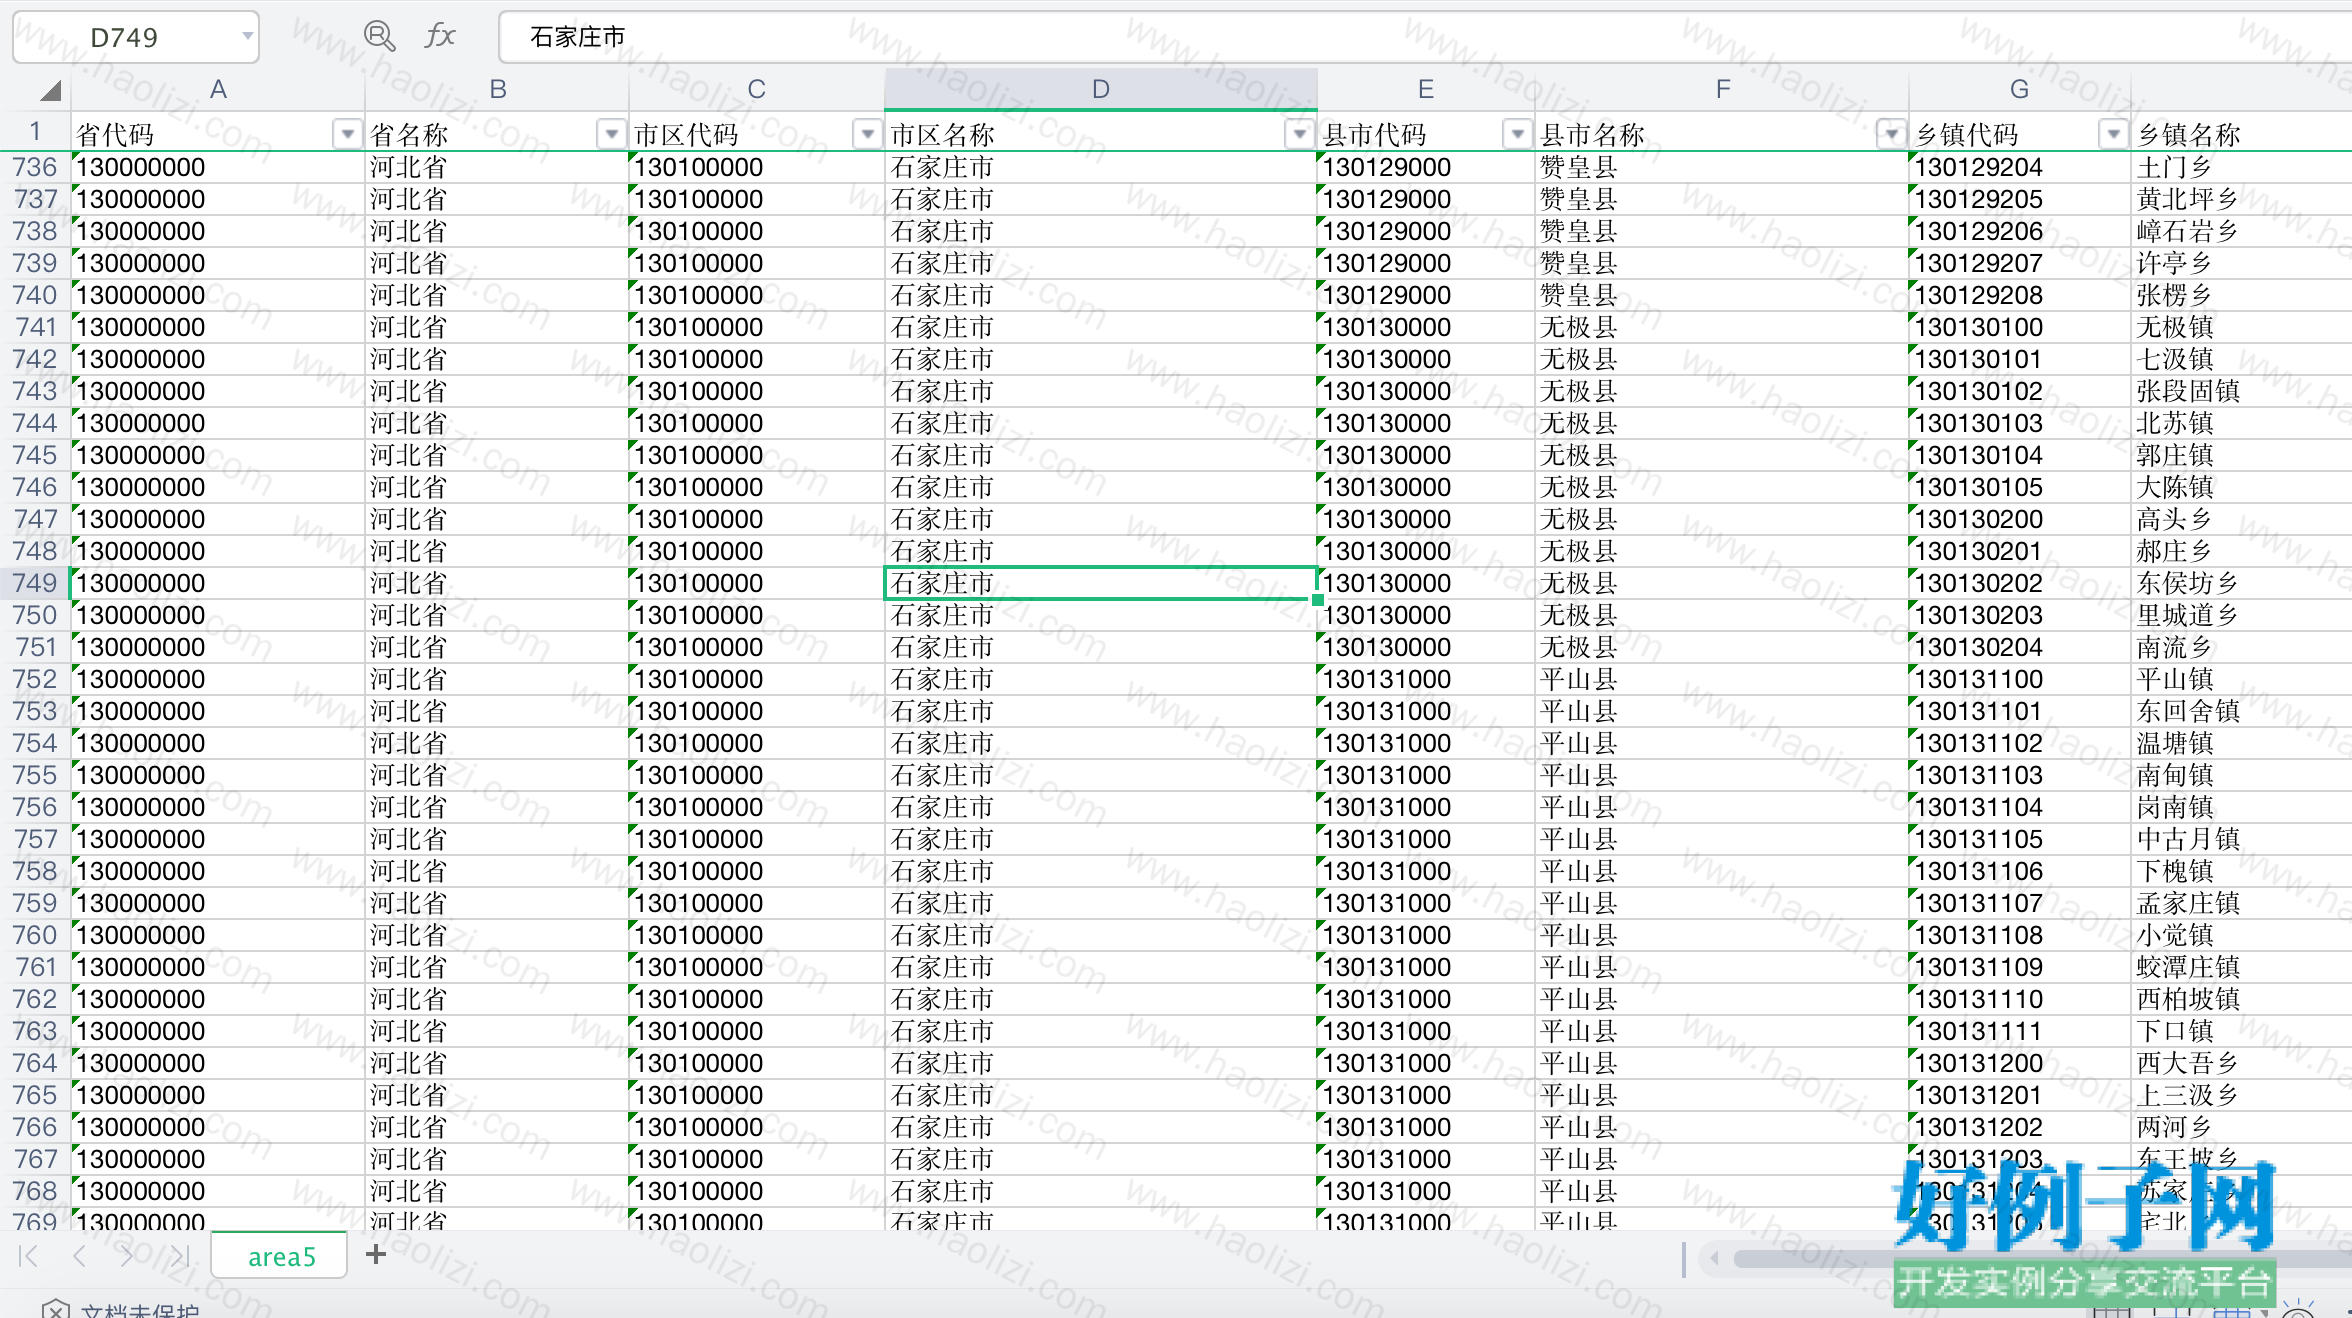This screenshot has height=1318, width=2352.
Task: Click cell with 黄北坪乡
Action: [x=2241, y=199]
